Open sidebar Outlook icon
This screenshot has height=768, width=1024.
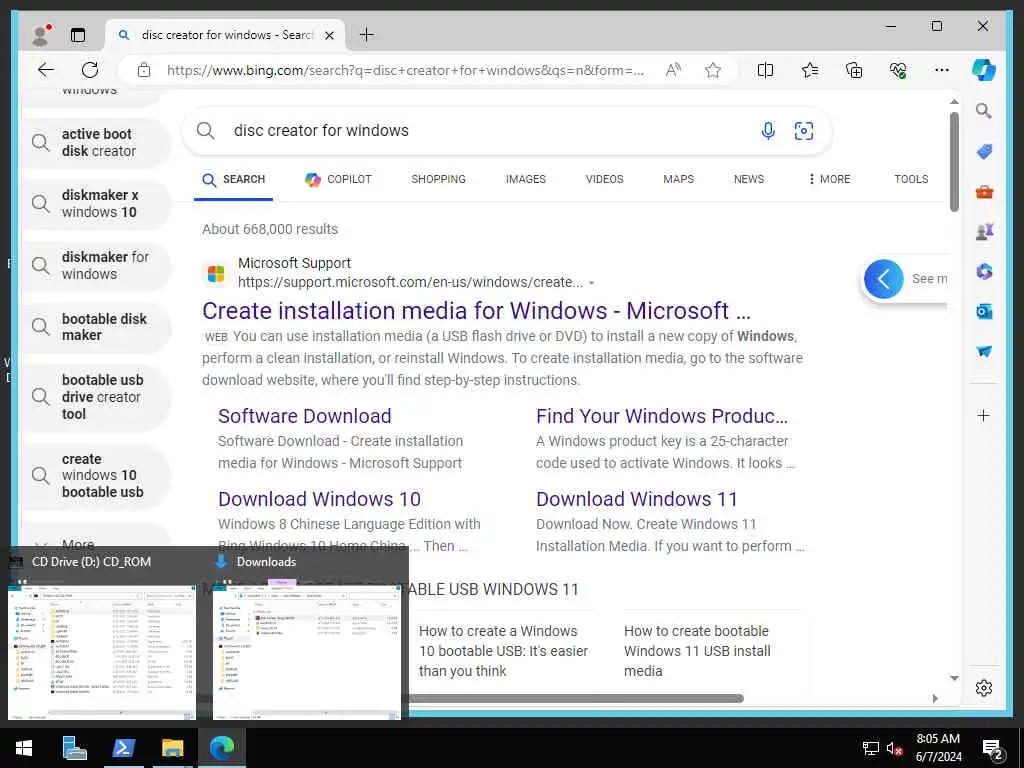click(984, 312)
